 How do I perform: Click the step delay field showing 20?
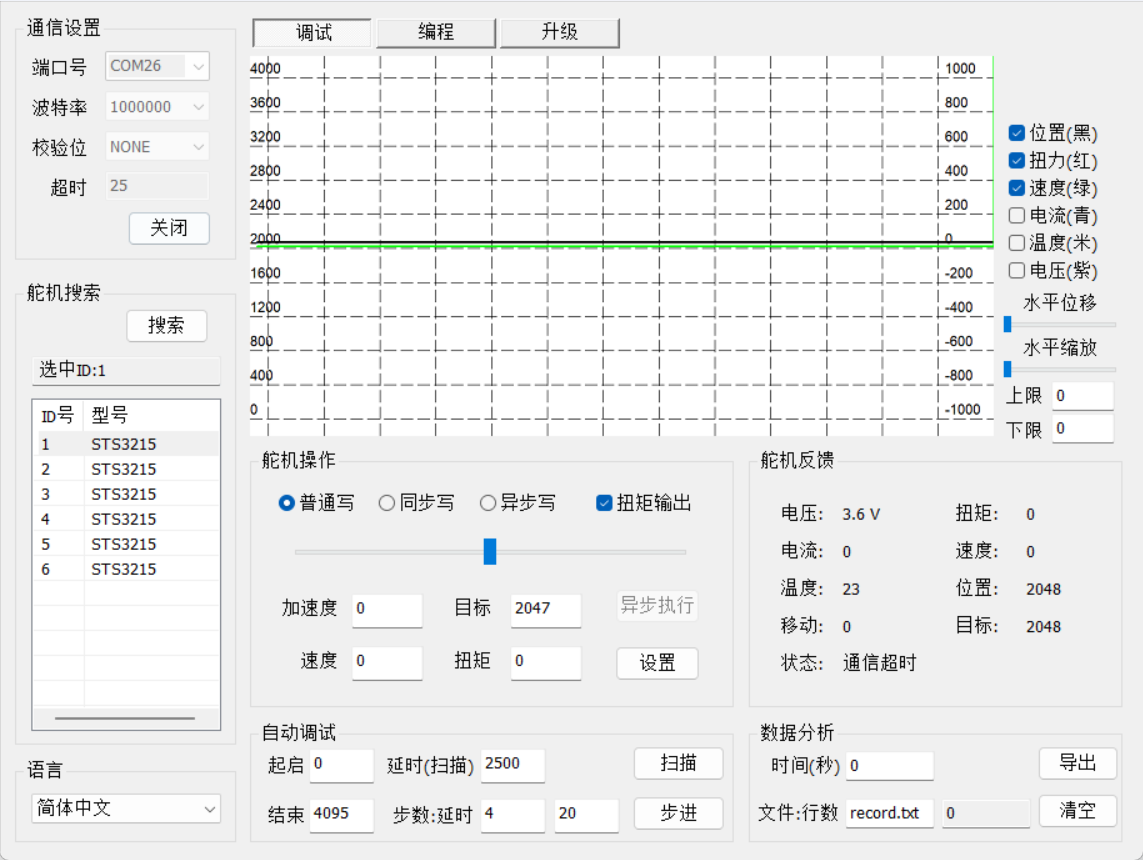click(587, 814)
